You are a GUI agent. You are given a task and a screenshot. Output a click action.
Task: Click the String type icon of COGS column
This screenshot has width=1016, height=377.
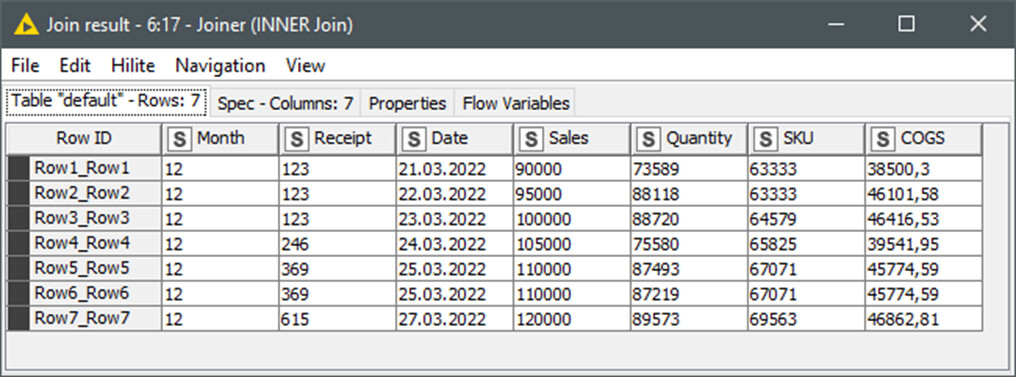click(882, 139)
